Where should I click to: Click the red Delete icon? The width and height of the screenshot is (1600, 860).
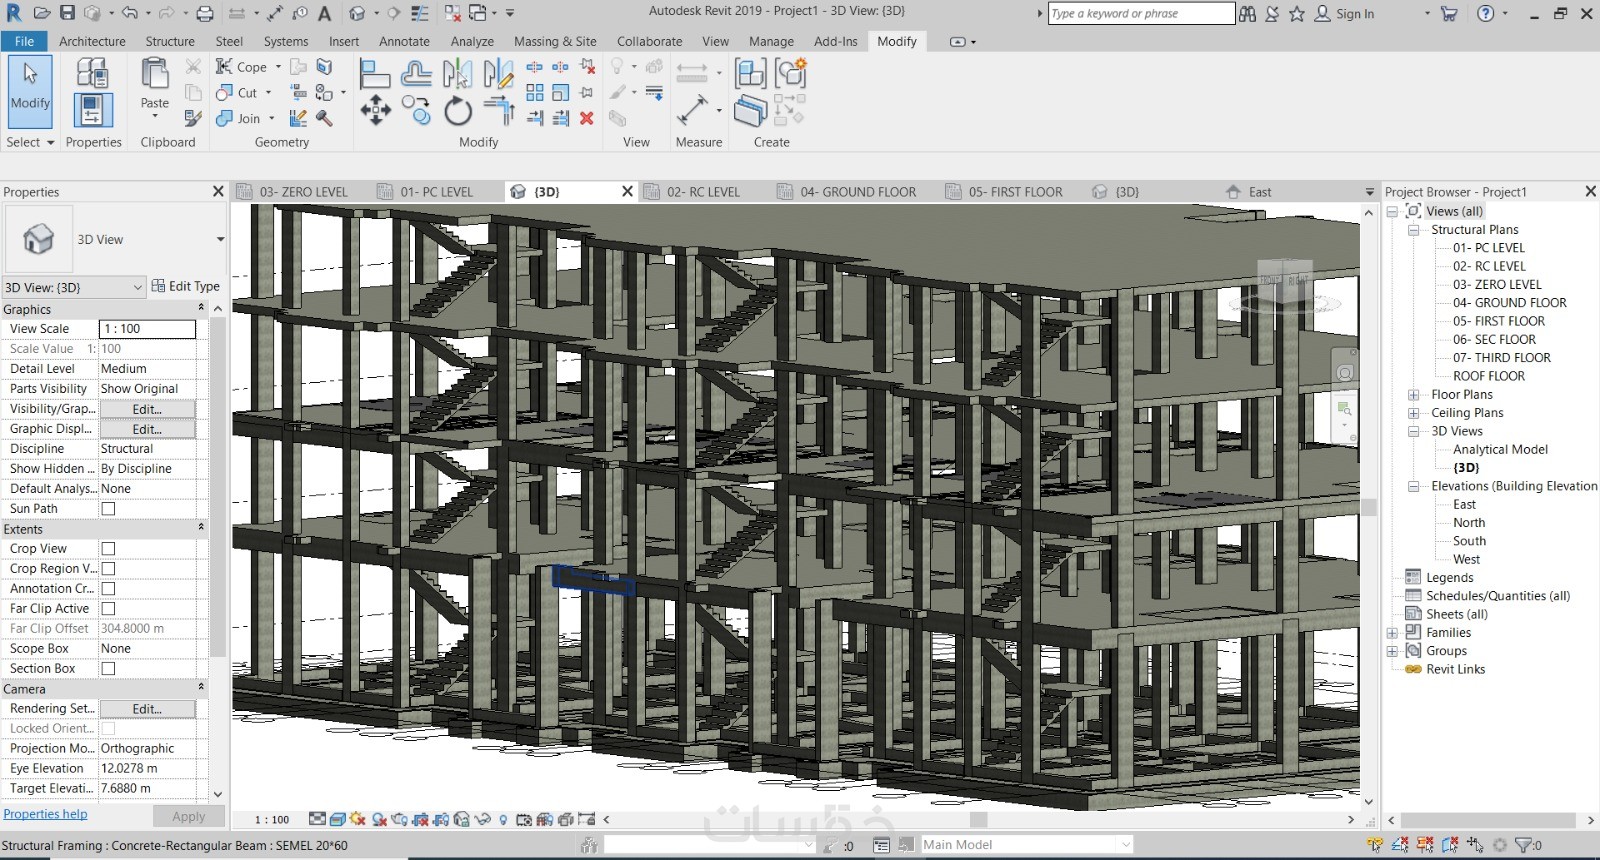coord(587,118)
